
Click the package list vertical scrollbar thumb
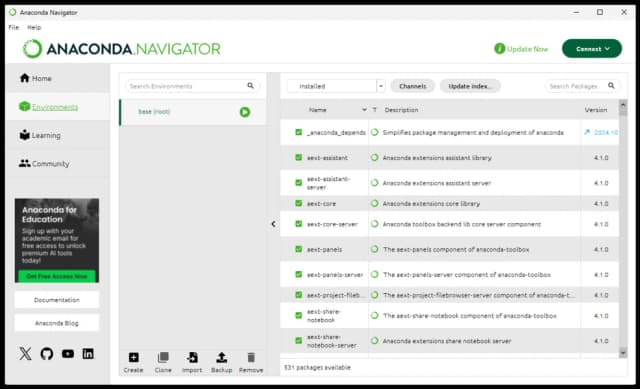(623, 113)
